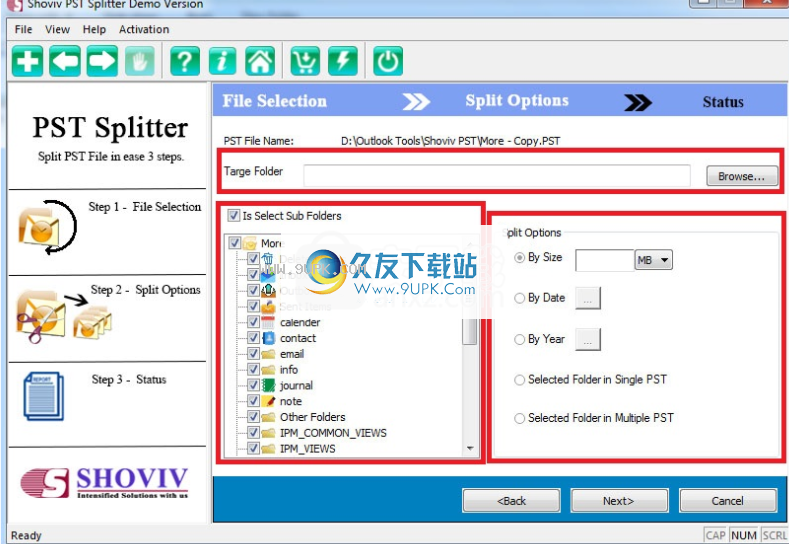Click the Status wizard header
This screenshot has height=544, width=789.
click(x=723, y=102)
